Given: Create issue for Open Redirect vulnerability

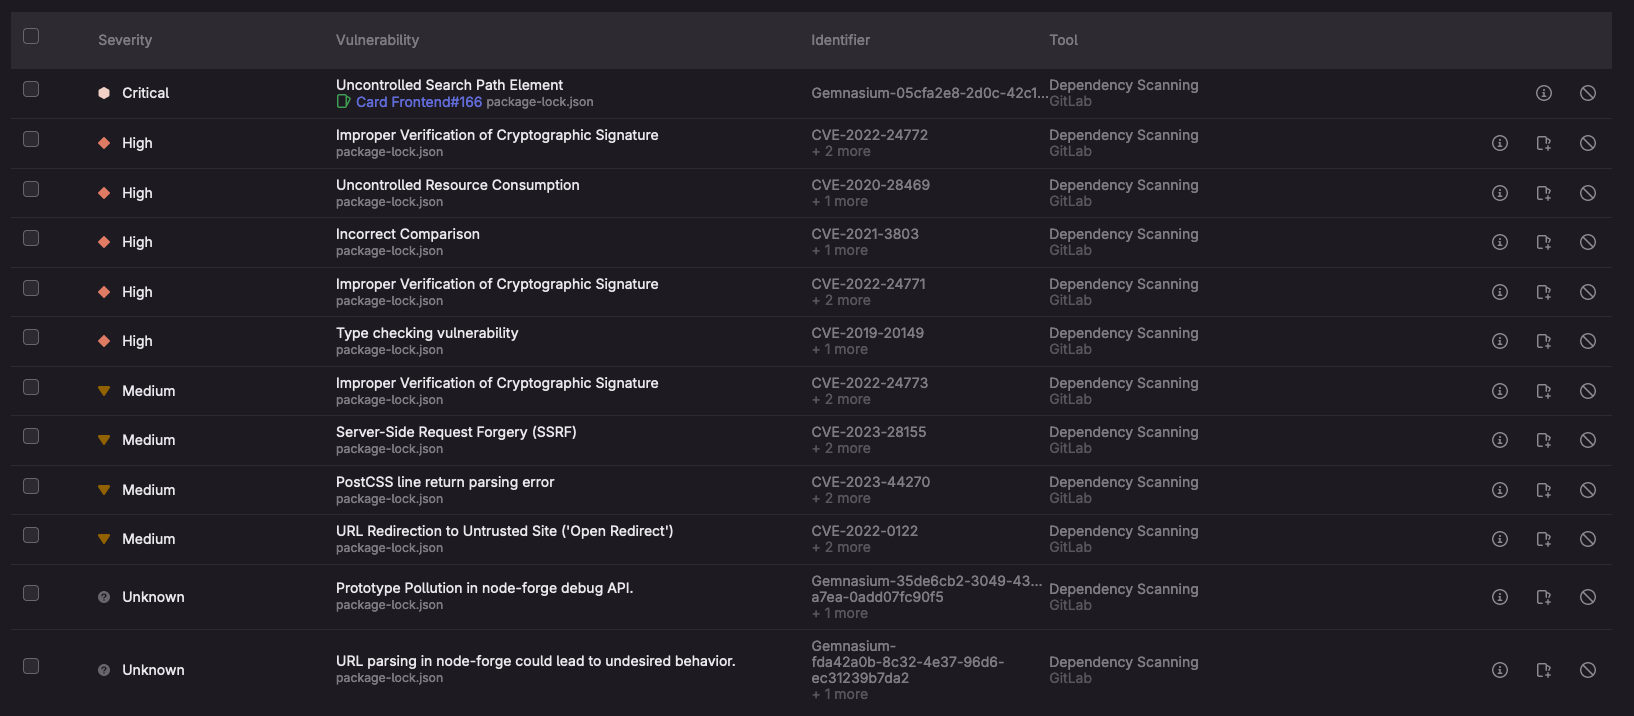Looking at the screenshot, I should coord(1543,539).
